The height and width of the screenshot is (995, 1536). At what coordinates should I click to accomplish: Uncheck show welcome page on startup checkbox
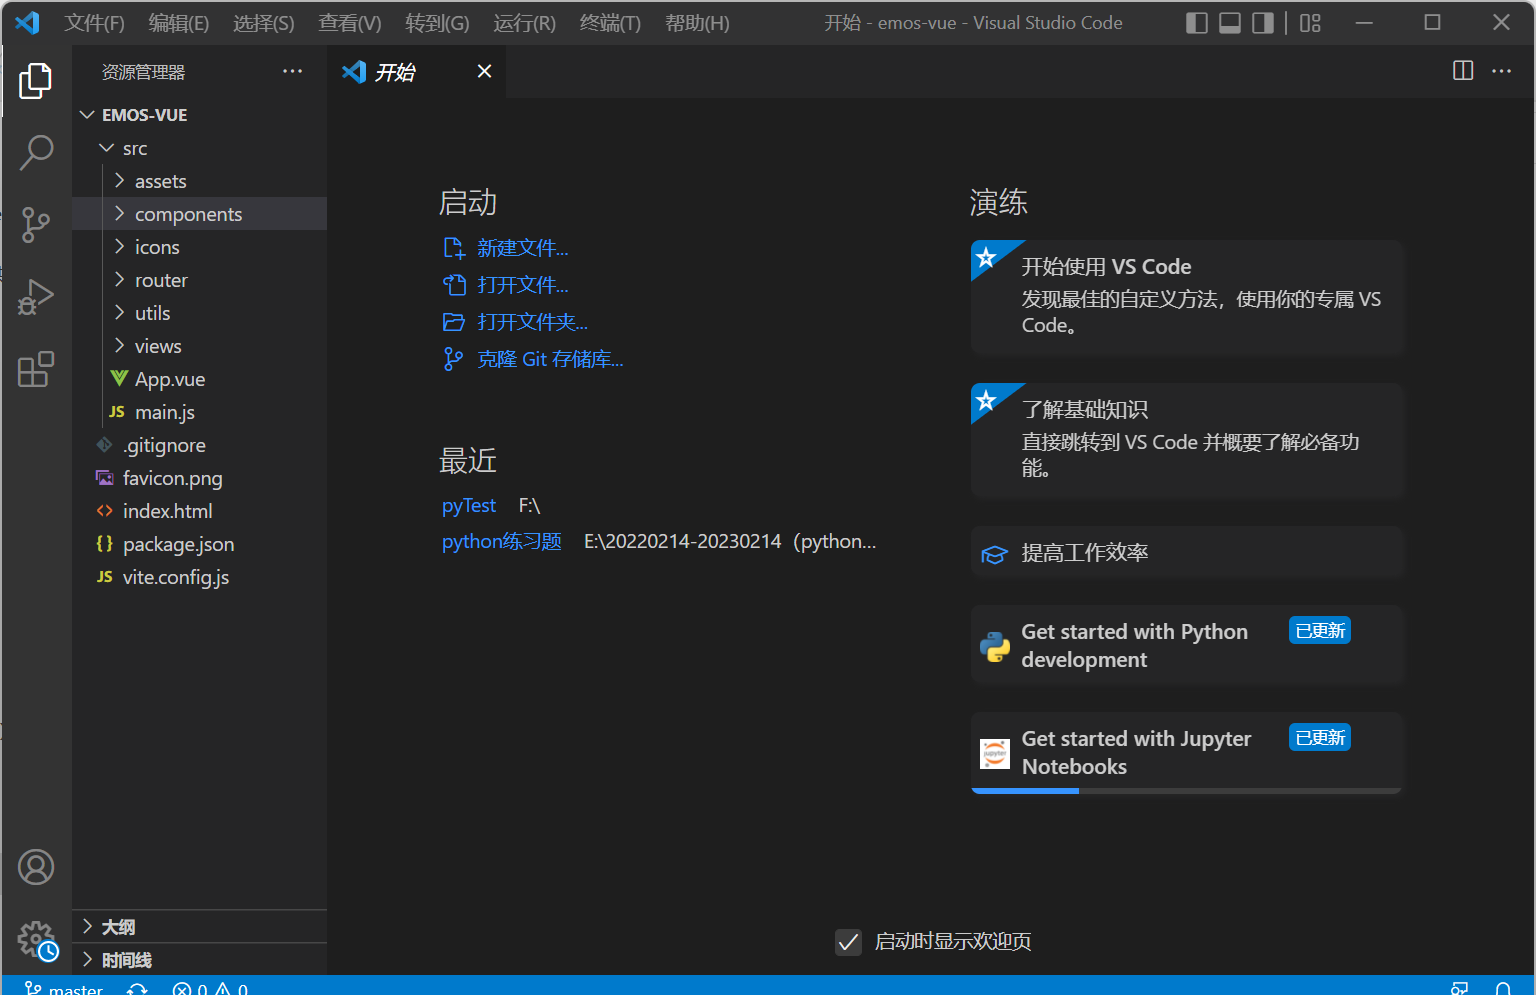[x=848, y=941]
